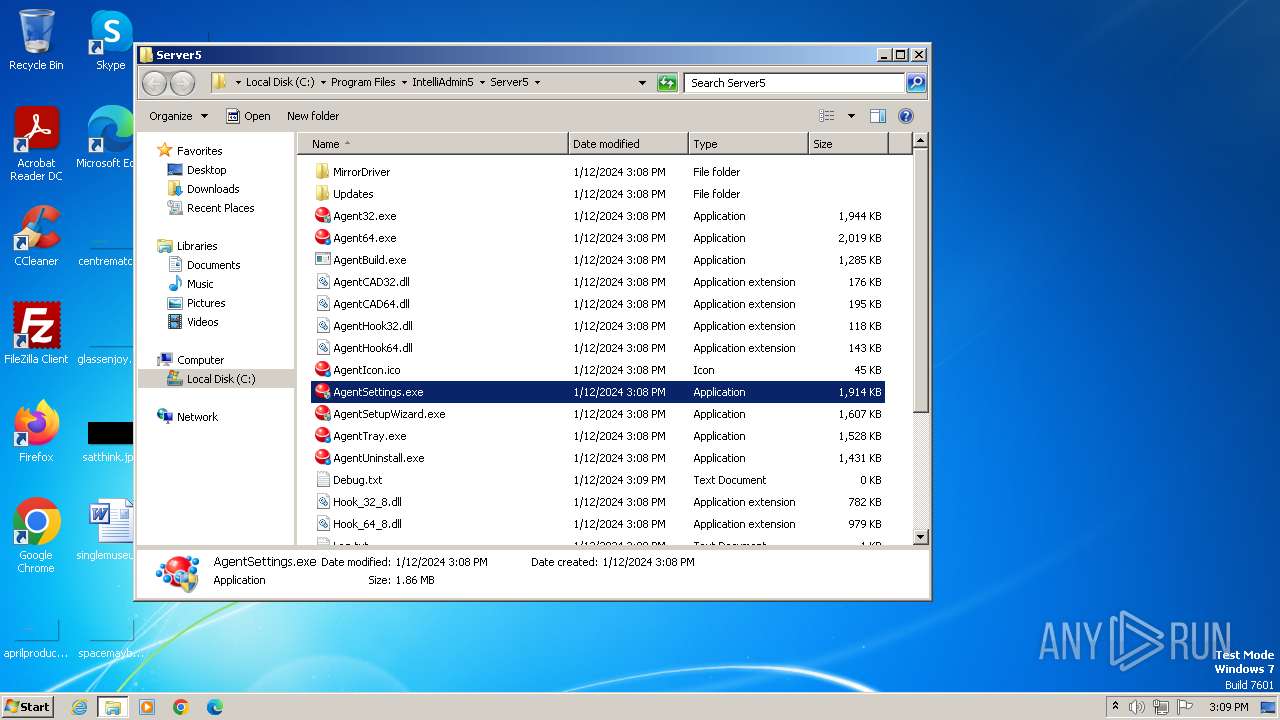Open Firefox desktop shortcut

36,432
